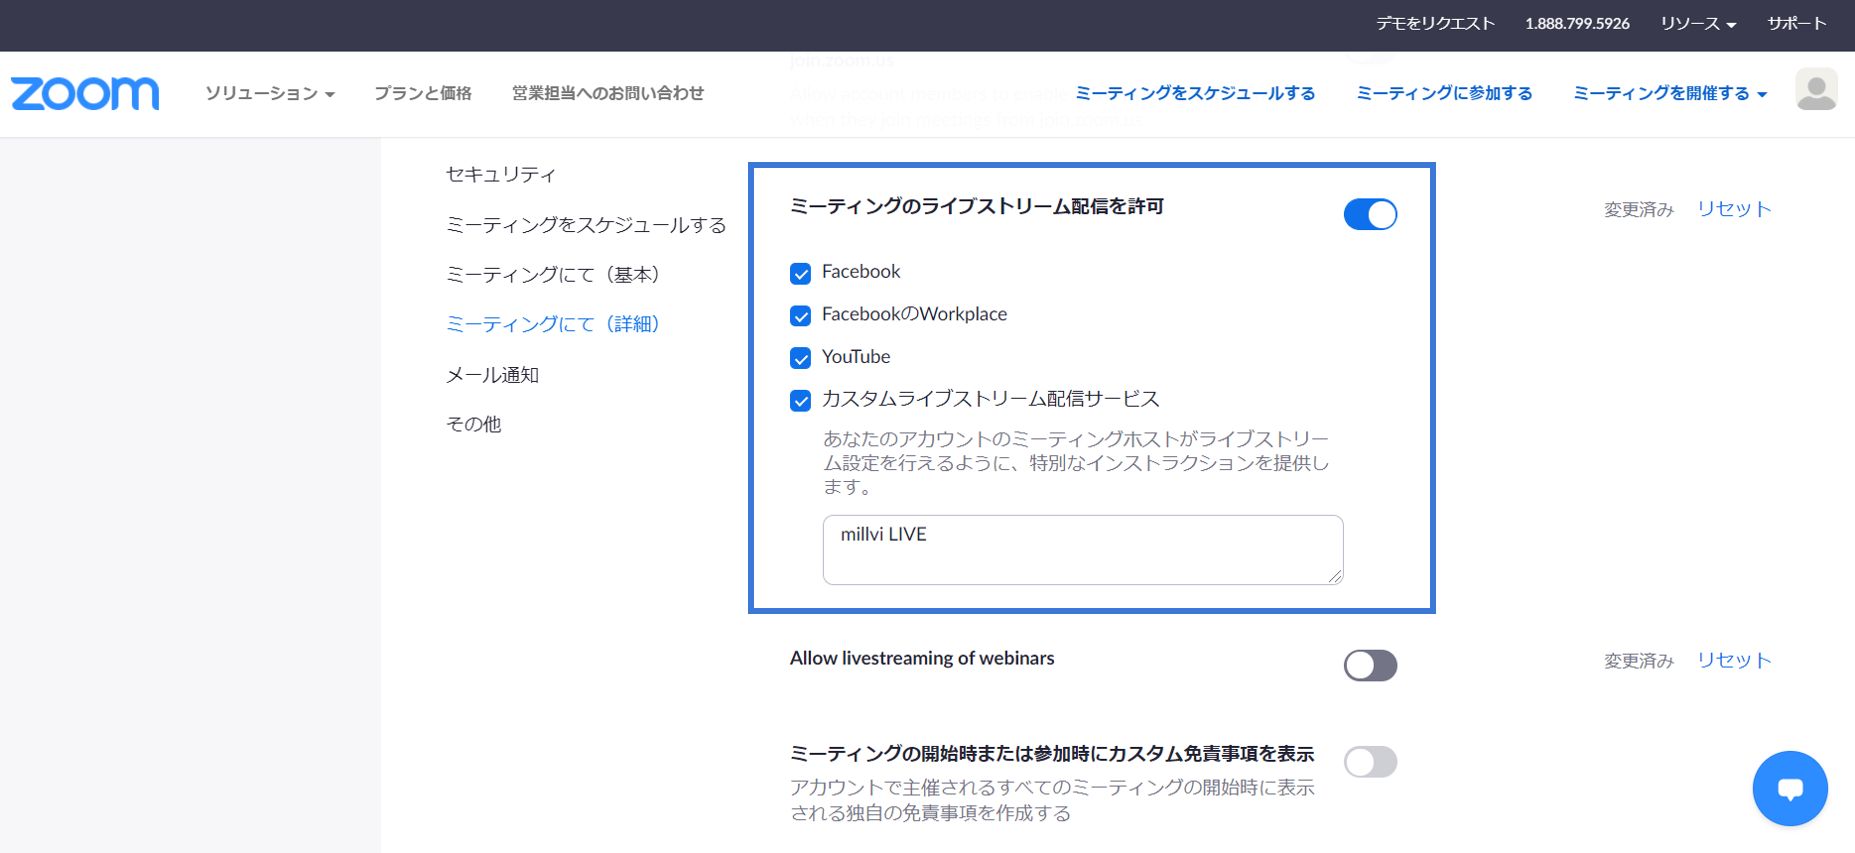Screen dimensions: 1855x853
Task: Click ミーティングに参加する link
Action: [x=1444, y=93]
